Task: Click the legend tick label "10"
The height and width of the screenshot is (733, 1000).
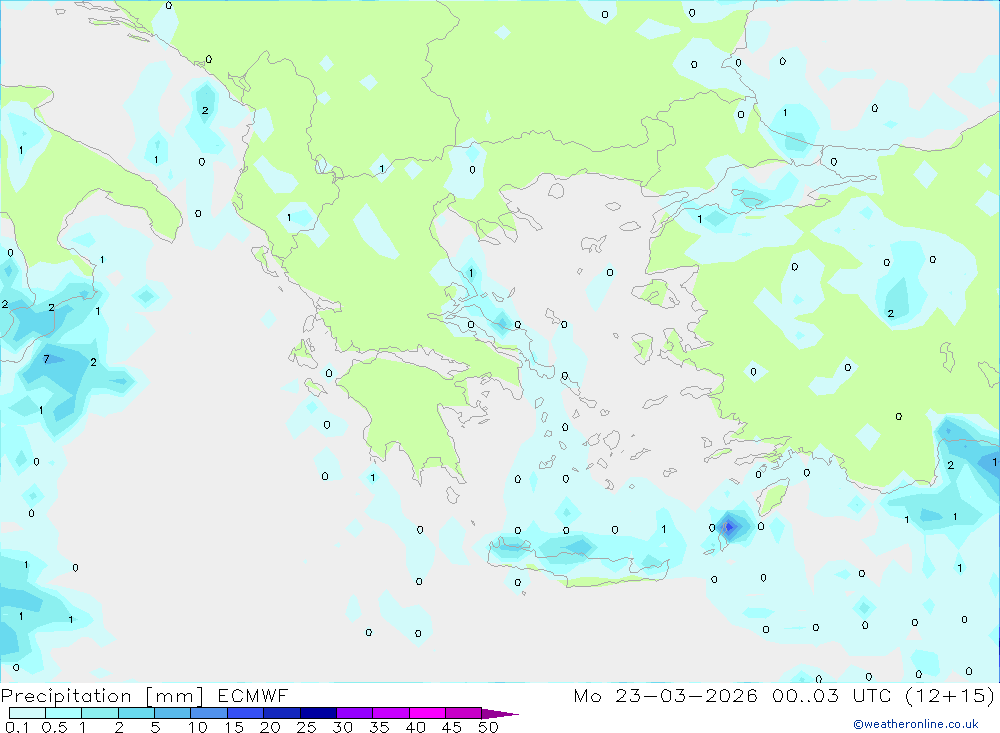Action: click(198, 727)
